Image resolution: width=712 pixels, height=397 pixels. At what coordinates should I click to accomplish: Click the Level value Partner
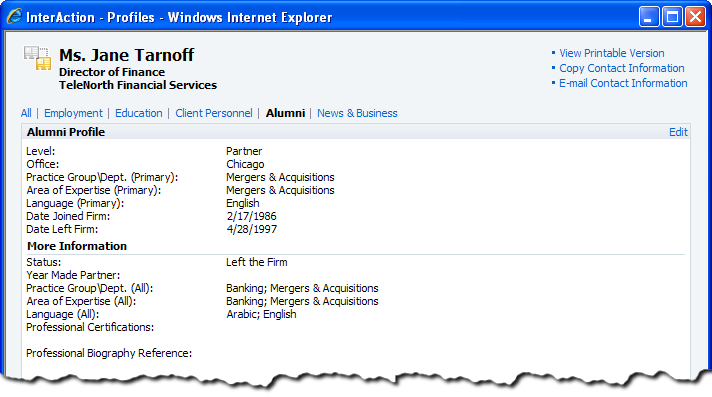244,151
